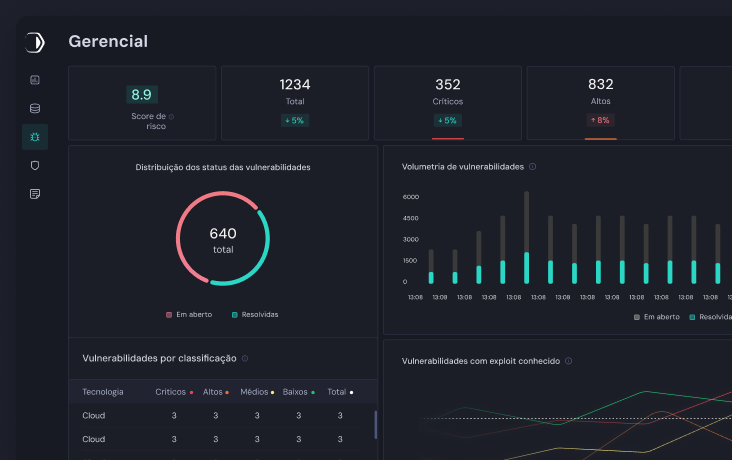This screenshot has height=460, width=732.
Task: Toggle Em aberto legend under donut chart
Action: tap(189, 314)
